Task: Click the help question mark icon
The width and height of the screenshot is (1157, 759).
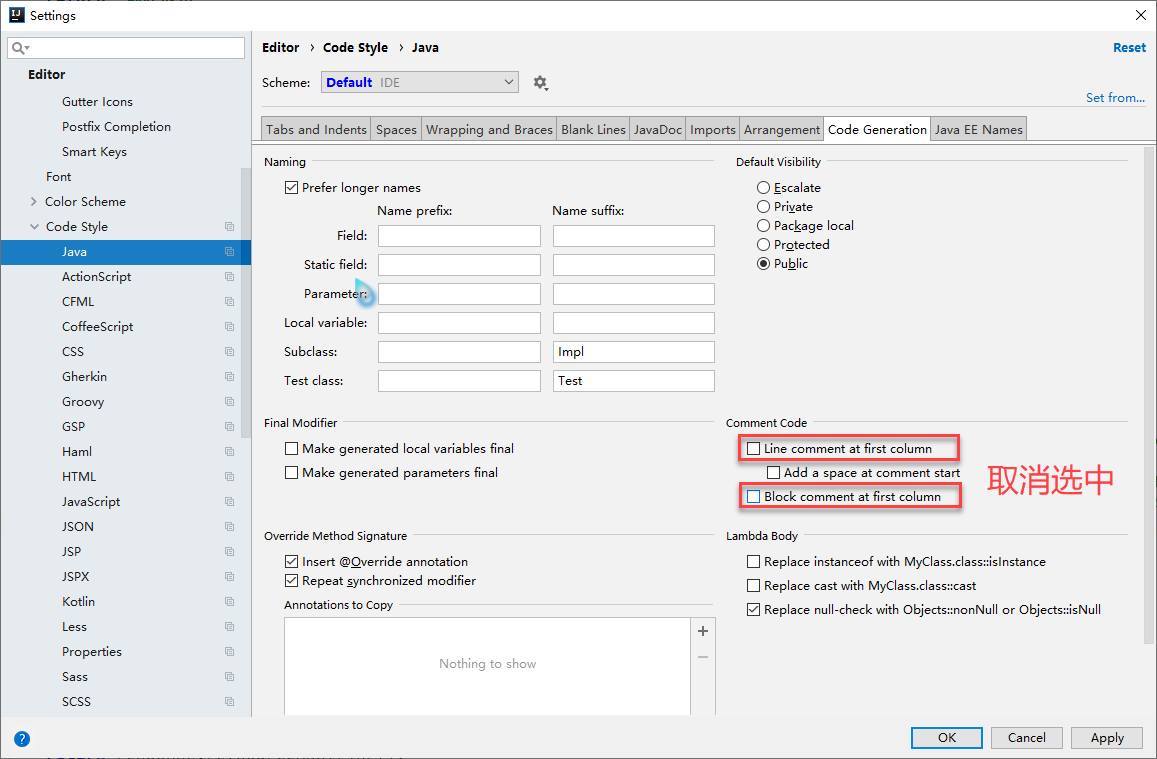Action: tap(22, 738)
